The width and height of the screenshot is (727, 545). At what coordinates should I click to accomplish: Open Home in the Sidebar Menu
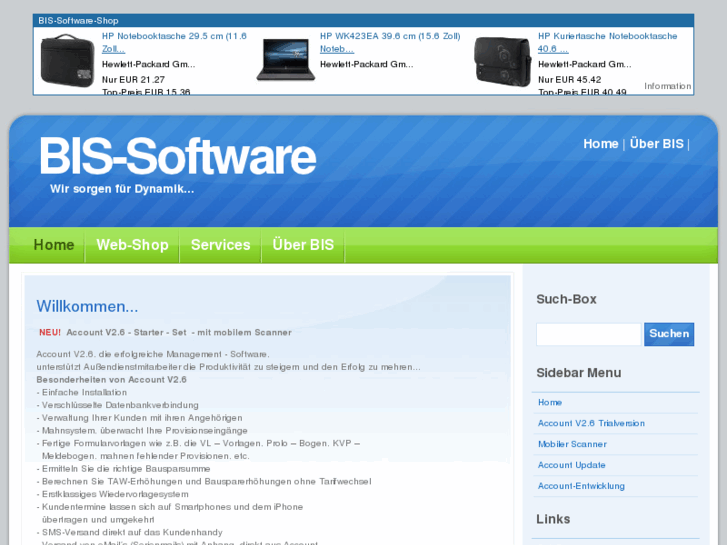point(550,403)
